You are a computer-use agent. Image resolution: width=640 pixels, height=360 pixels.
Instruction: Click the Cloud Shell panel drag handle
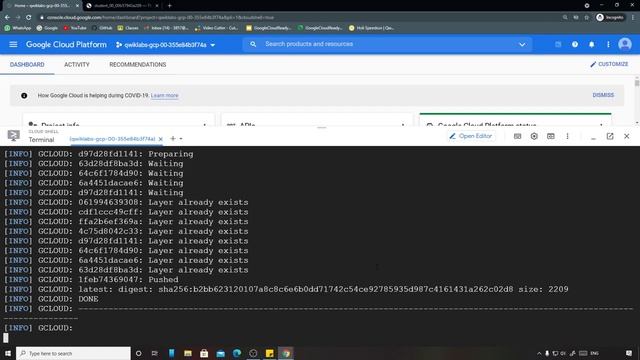click(x=322, y=127)
